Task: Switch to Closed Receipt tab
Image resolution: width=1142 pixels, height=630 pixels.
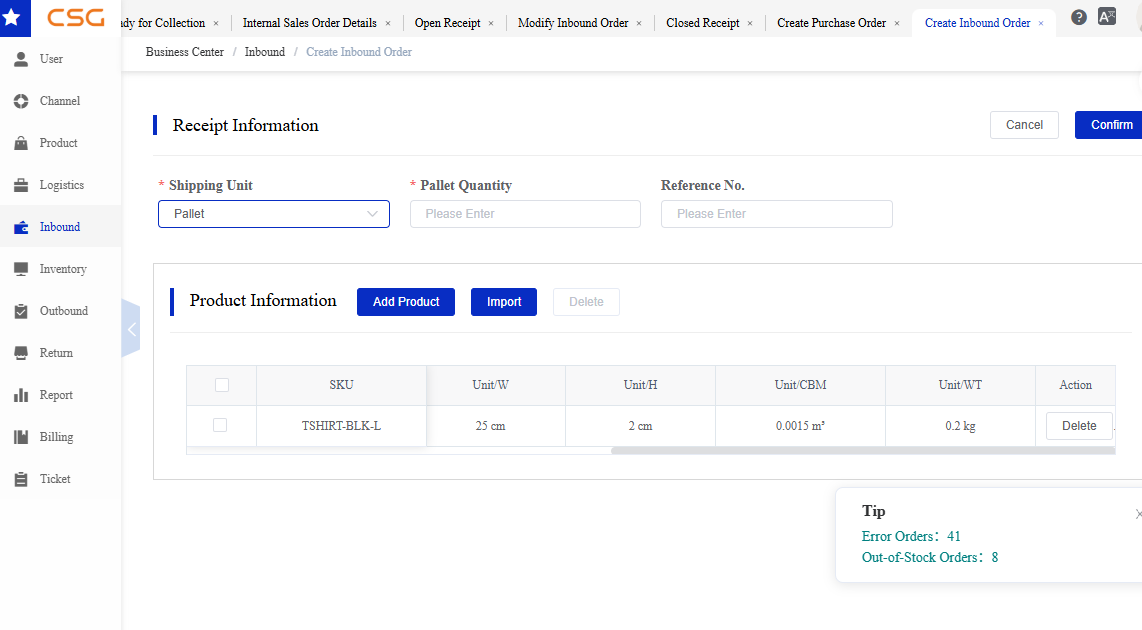Action: coord(703,23)
